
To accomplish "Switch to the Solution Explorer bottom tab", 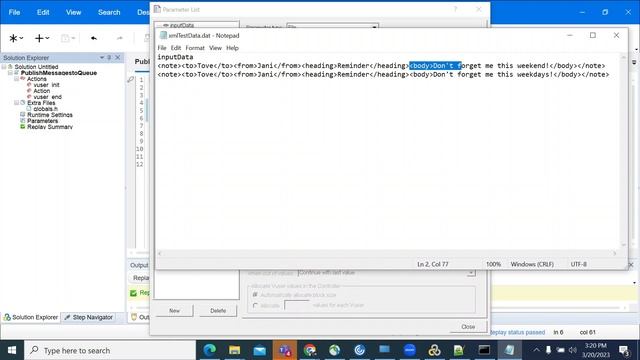I will pyautogui.click(x=31, y=317).
